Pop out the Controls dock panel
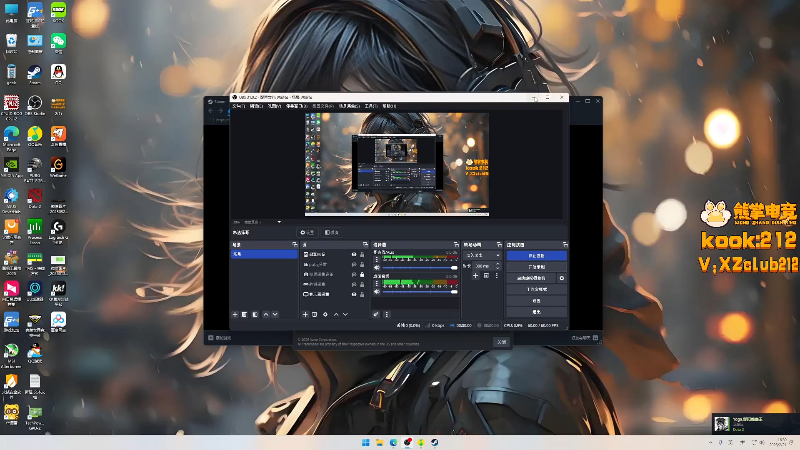Viewport: 800px width, 450px height. (x=564, y=245)
